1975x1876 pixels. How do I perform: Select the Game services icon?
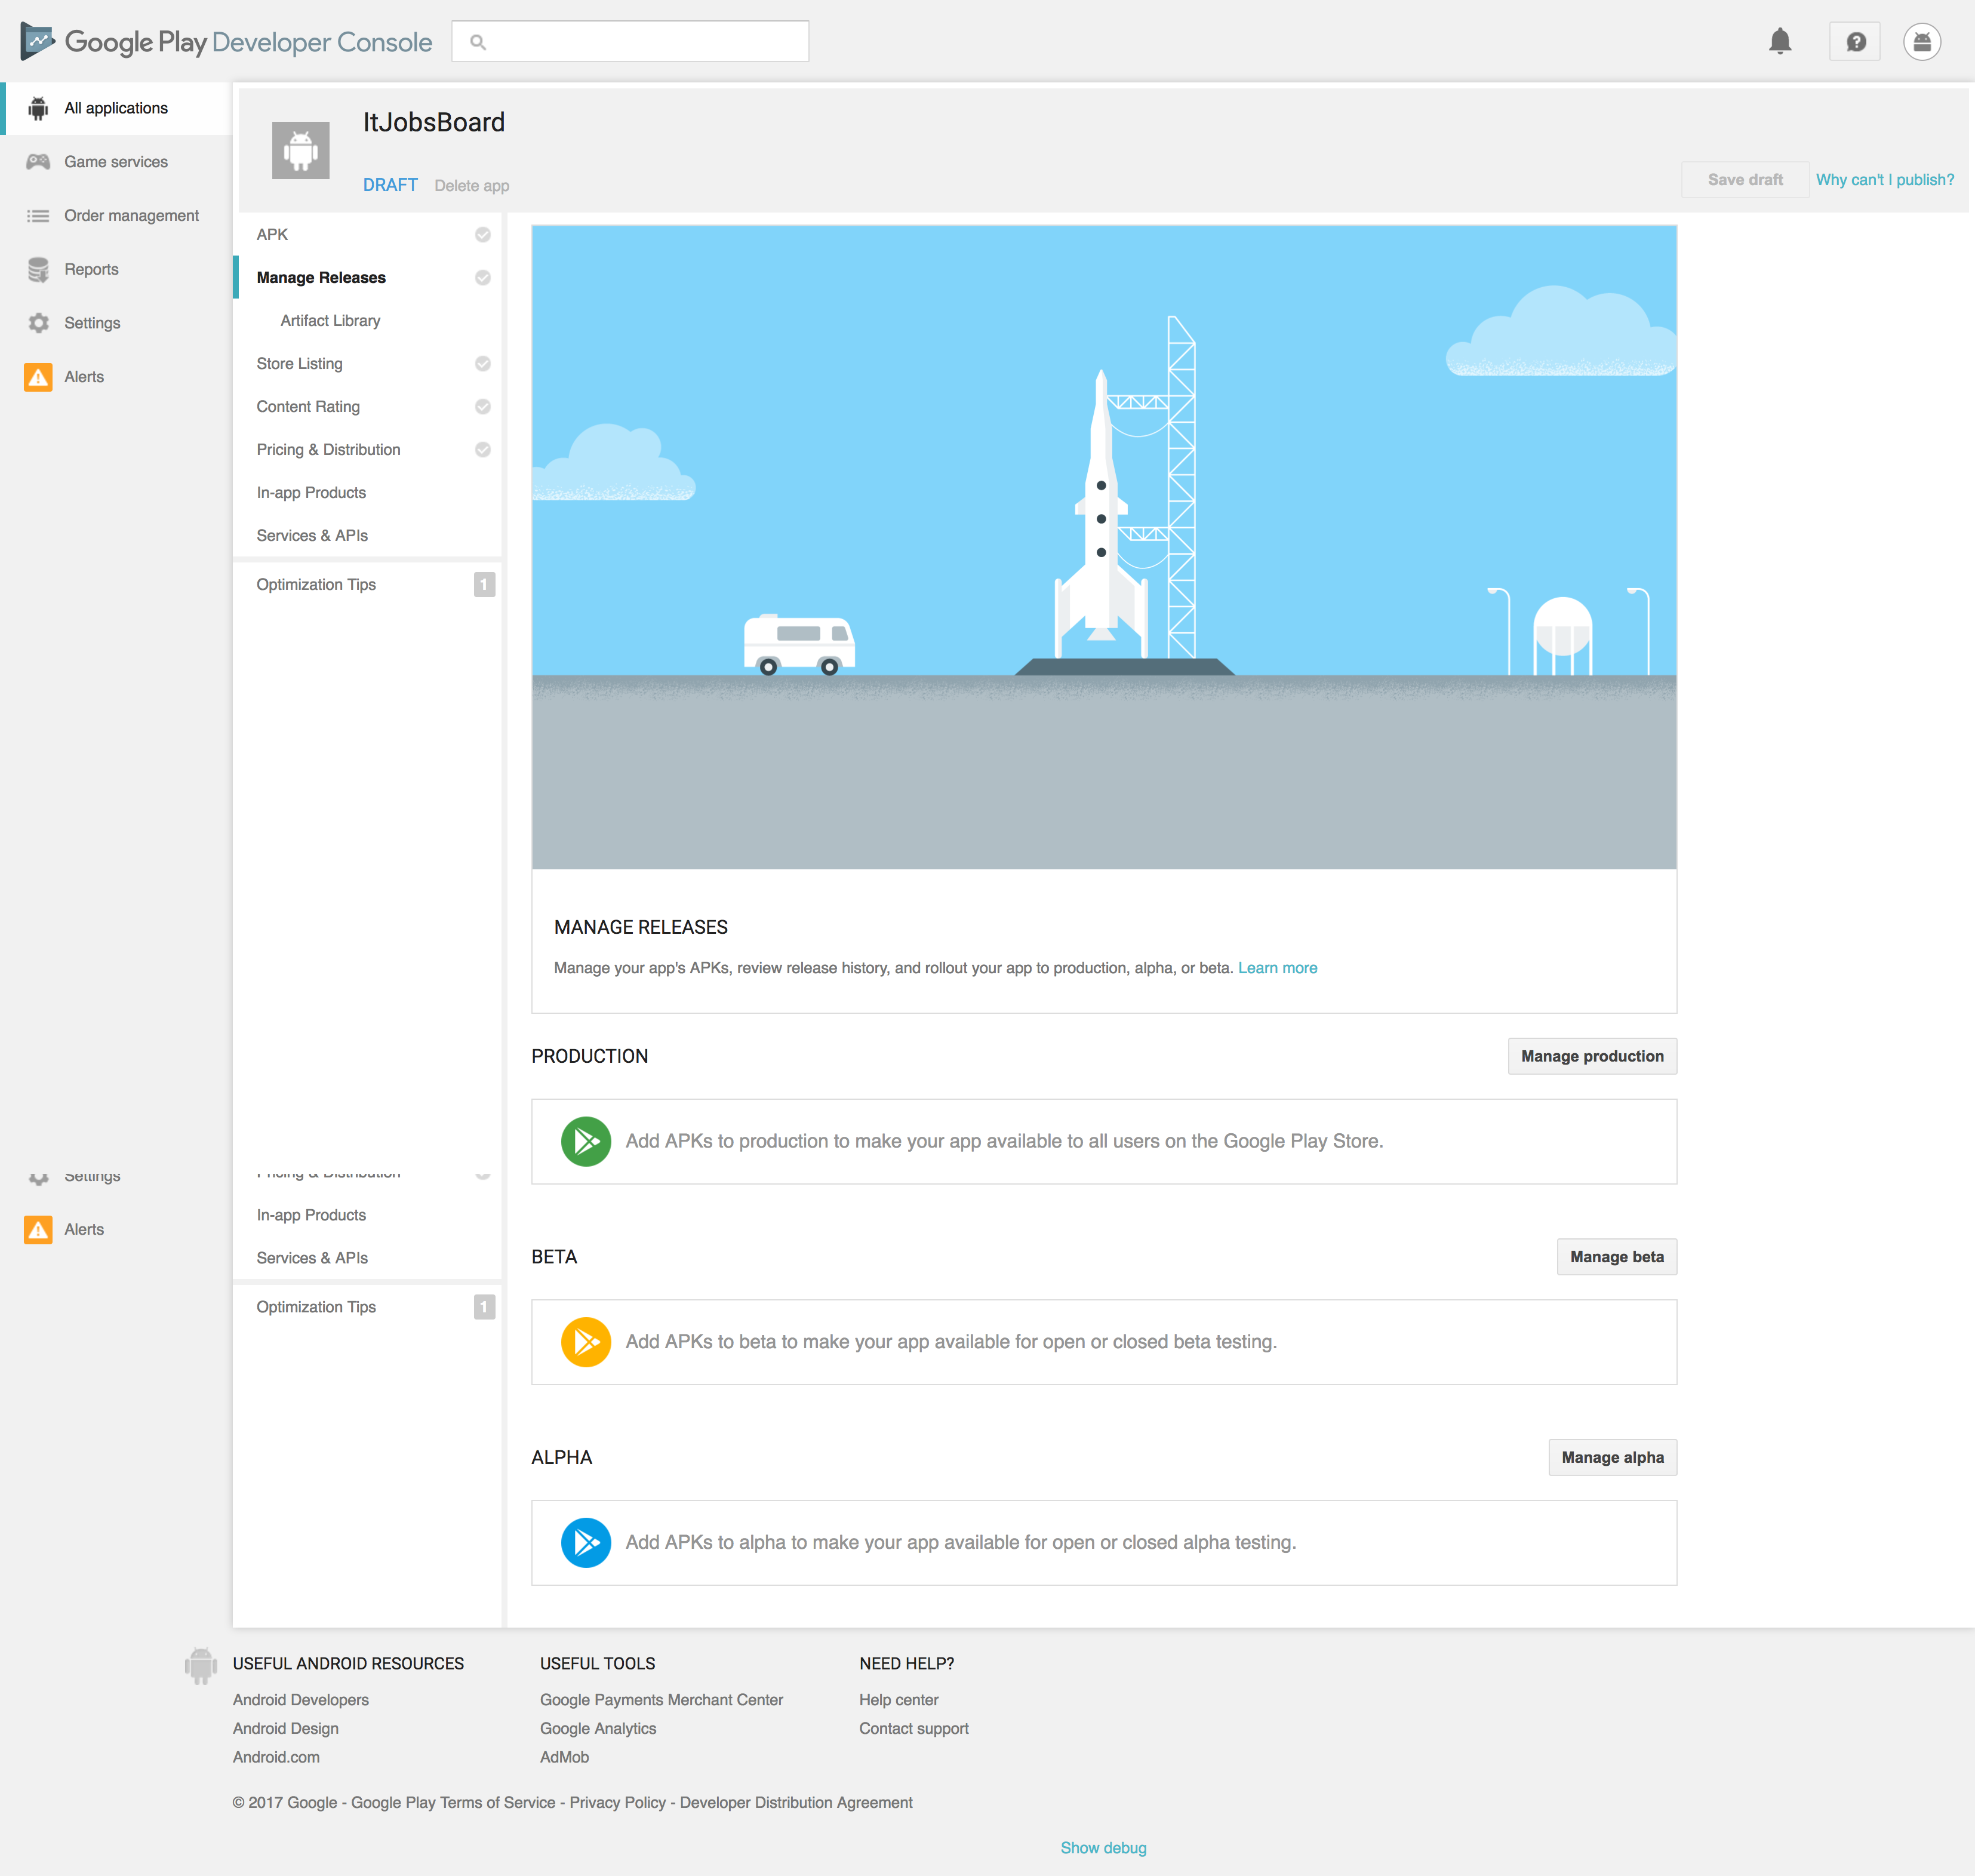pyautogui.click(x=39, y=161)
